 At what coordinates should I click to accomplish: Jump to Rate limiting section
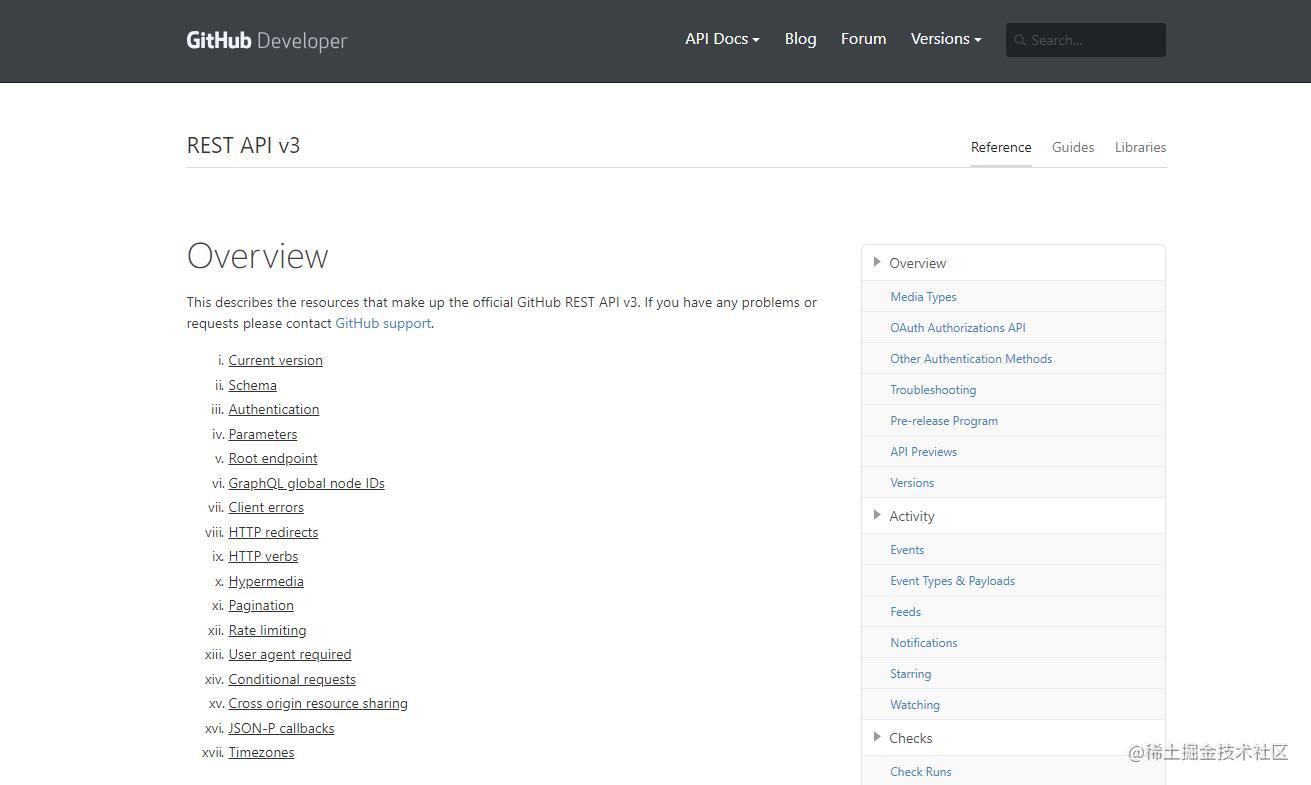pos(267,630)
